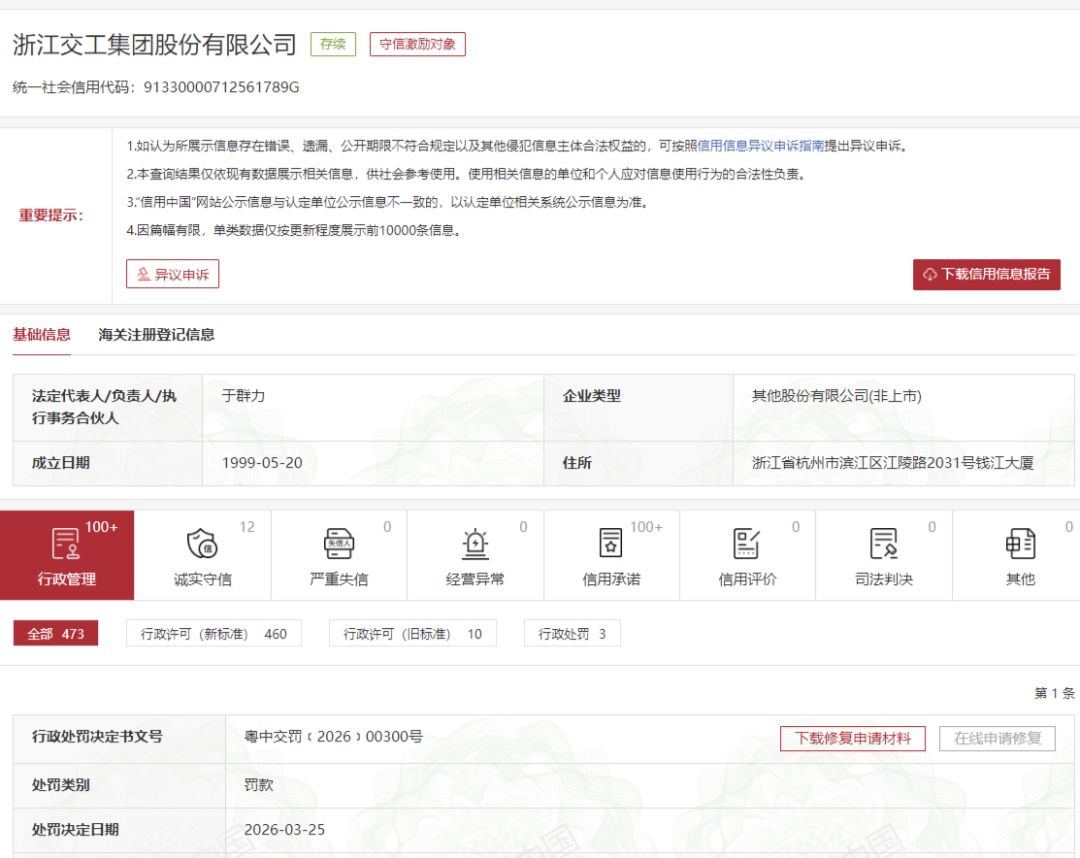Click the 守信激励对象 badge

[417, 45]
